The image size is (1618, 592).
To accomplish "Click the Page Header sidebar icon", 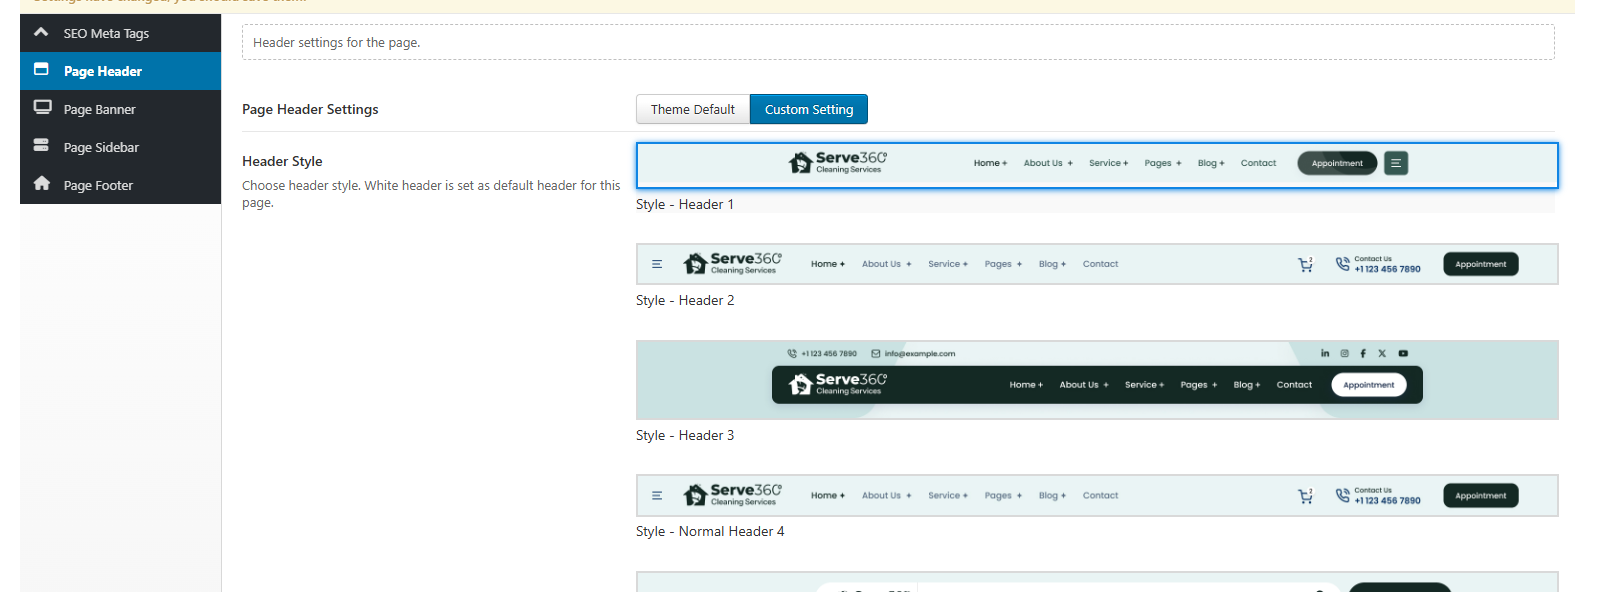I will 41,70.
